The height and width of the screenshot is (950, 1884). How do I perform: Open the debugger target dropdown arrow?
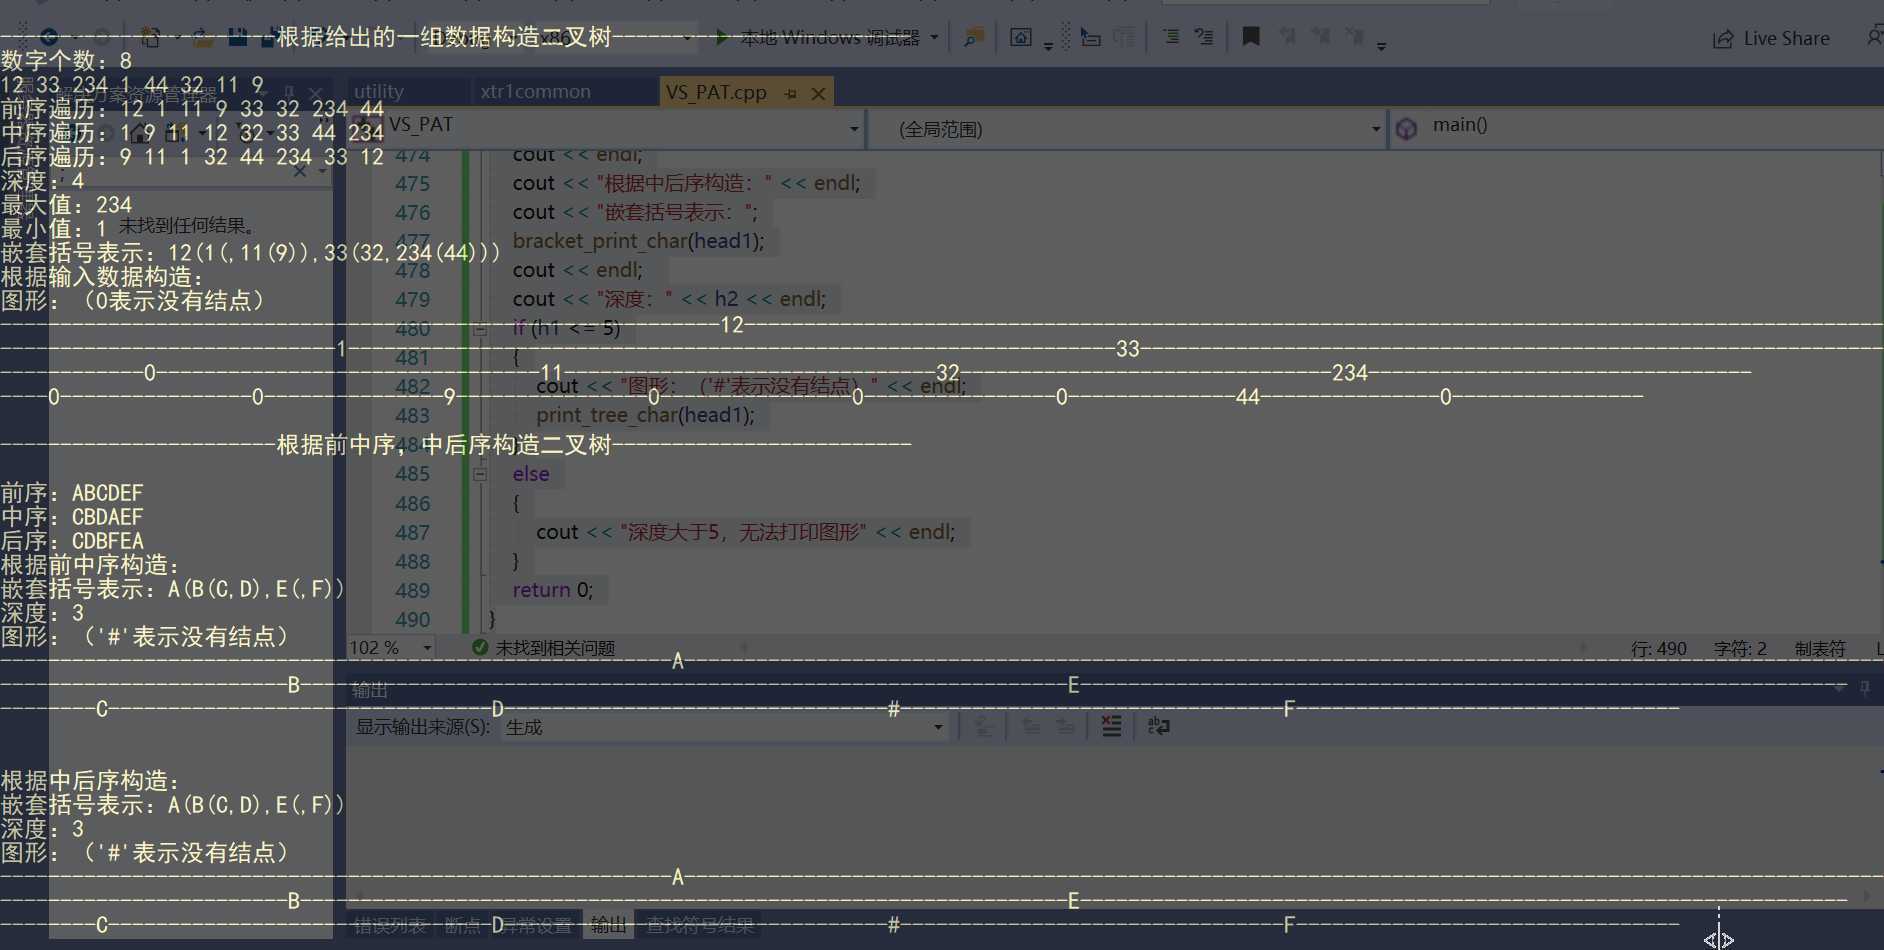(x=935, y=38)
